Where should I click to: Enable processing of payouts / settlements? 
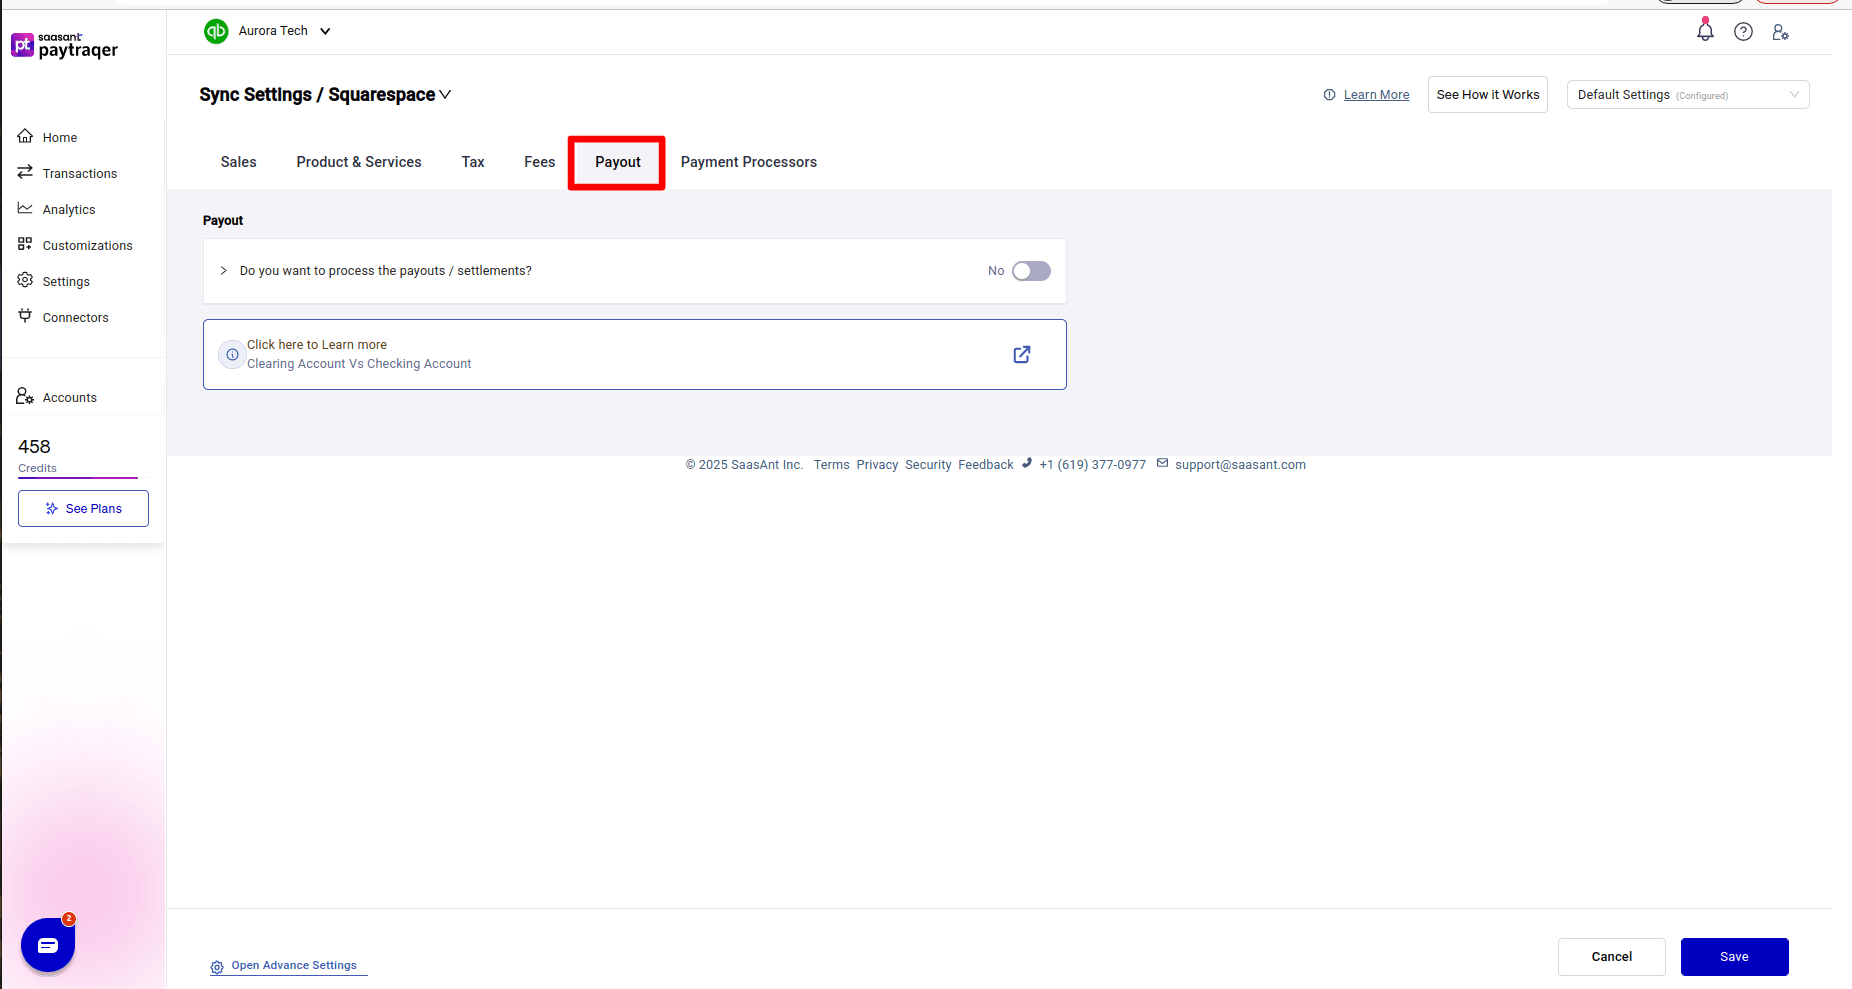(x=1031, y=271)
